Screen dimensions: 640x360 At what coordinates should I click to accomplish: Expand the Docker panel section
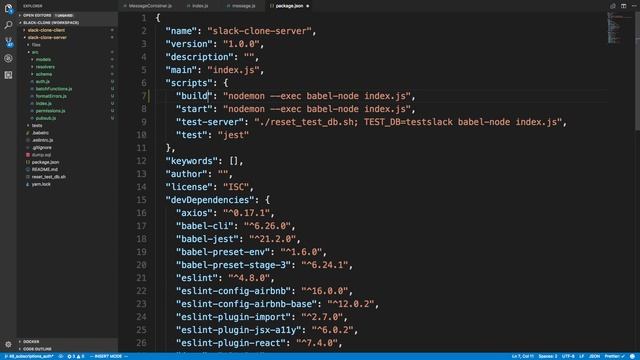67,342
